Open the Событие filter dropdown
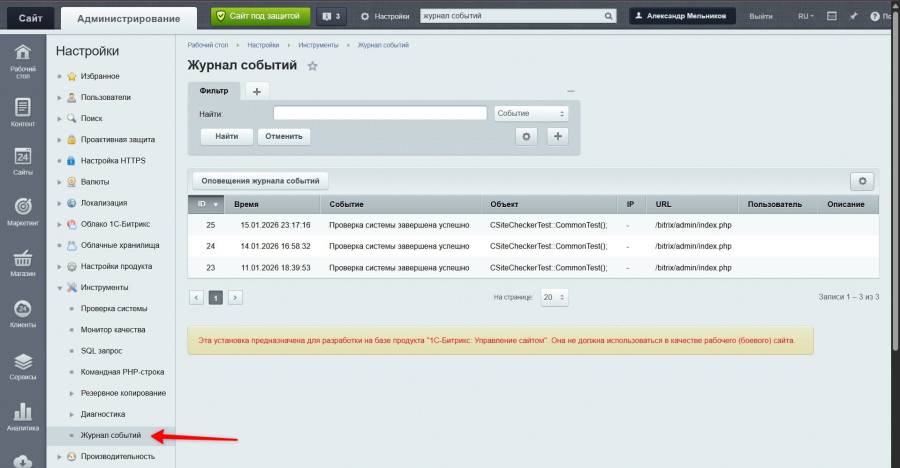The width and height of the screenshot is (900, 468). 531,114
